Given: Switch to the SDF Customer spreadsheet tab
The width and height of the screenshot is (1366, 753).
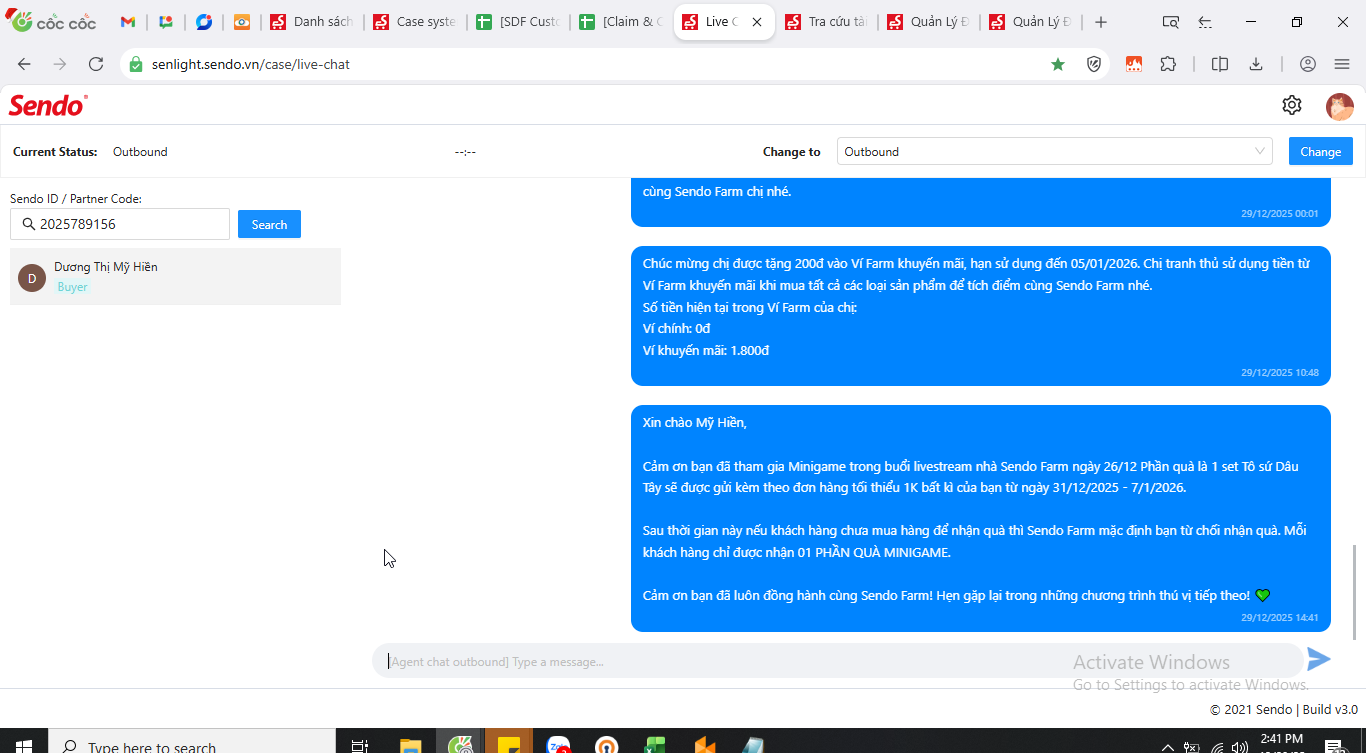Looking at the screenshot, I should pyautogui.click(x=518, y=22).
